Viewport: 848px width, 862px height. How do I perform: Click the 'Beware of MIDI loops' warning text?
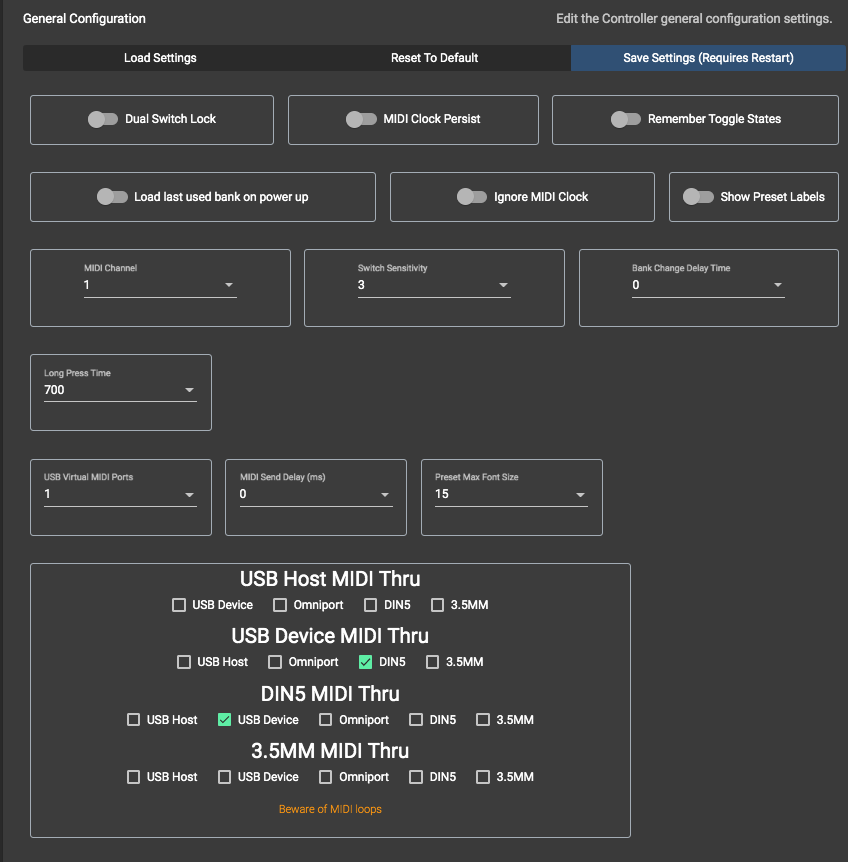[x=330, y=809]
